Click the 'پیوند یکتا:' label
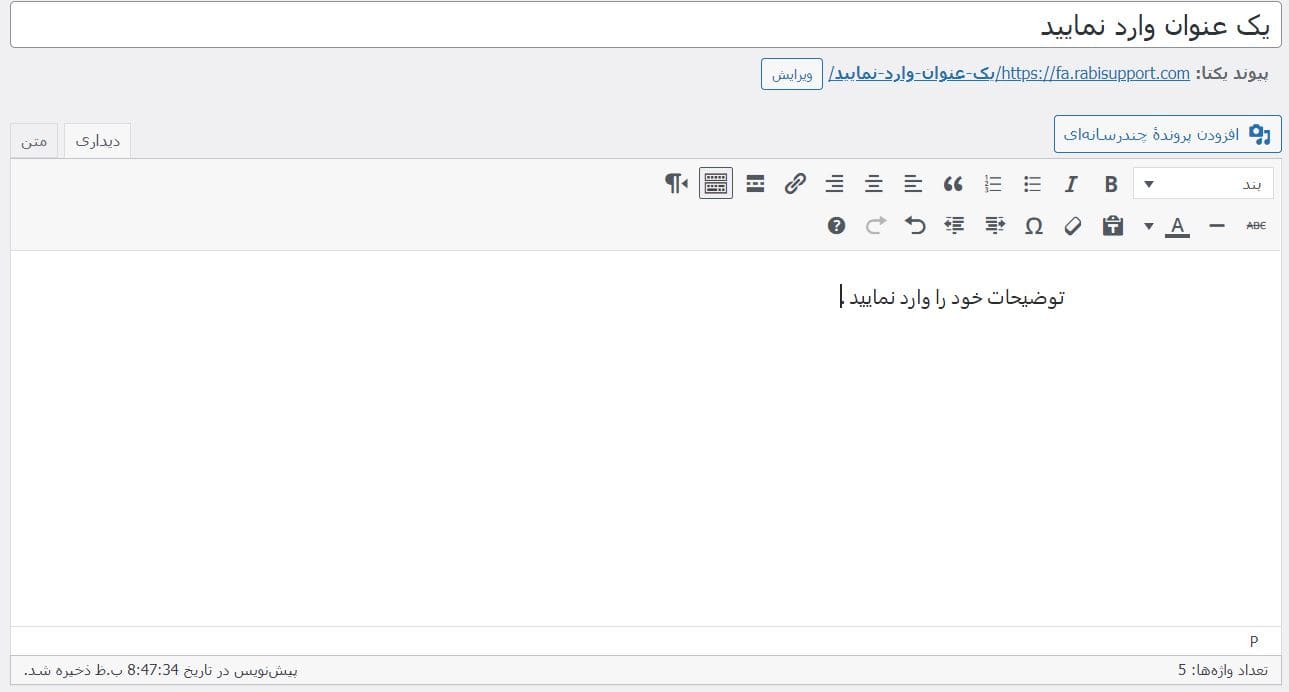This screenshot has height=692, width=1289. coord(1233,74)
